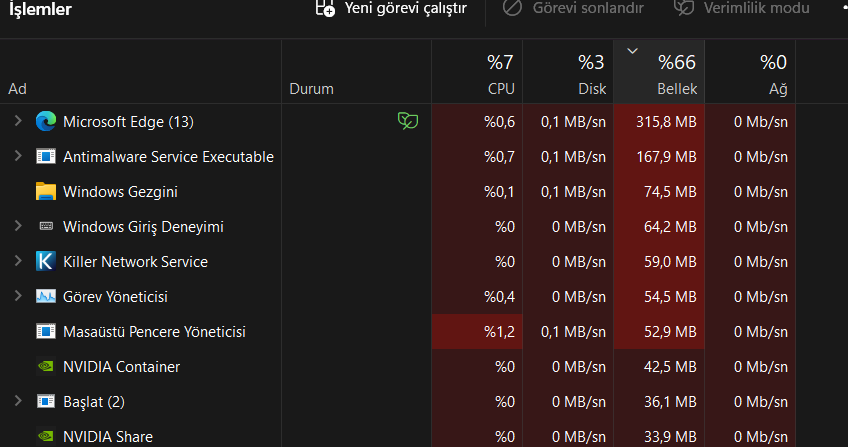This screenshot has height=447, width=848.
Task: Click the Microsoft Edge process icon
Action: tap(46, 122)
